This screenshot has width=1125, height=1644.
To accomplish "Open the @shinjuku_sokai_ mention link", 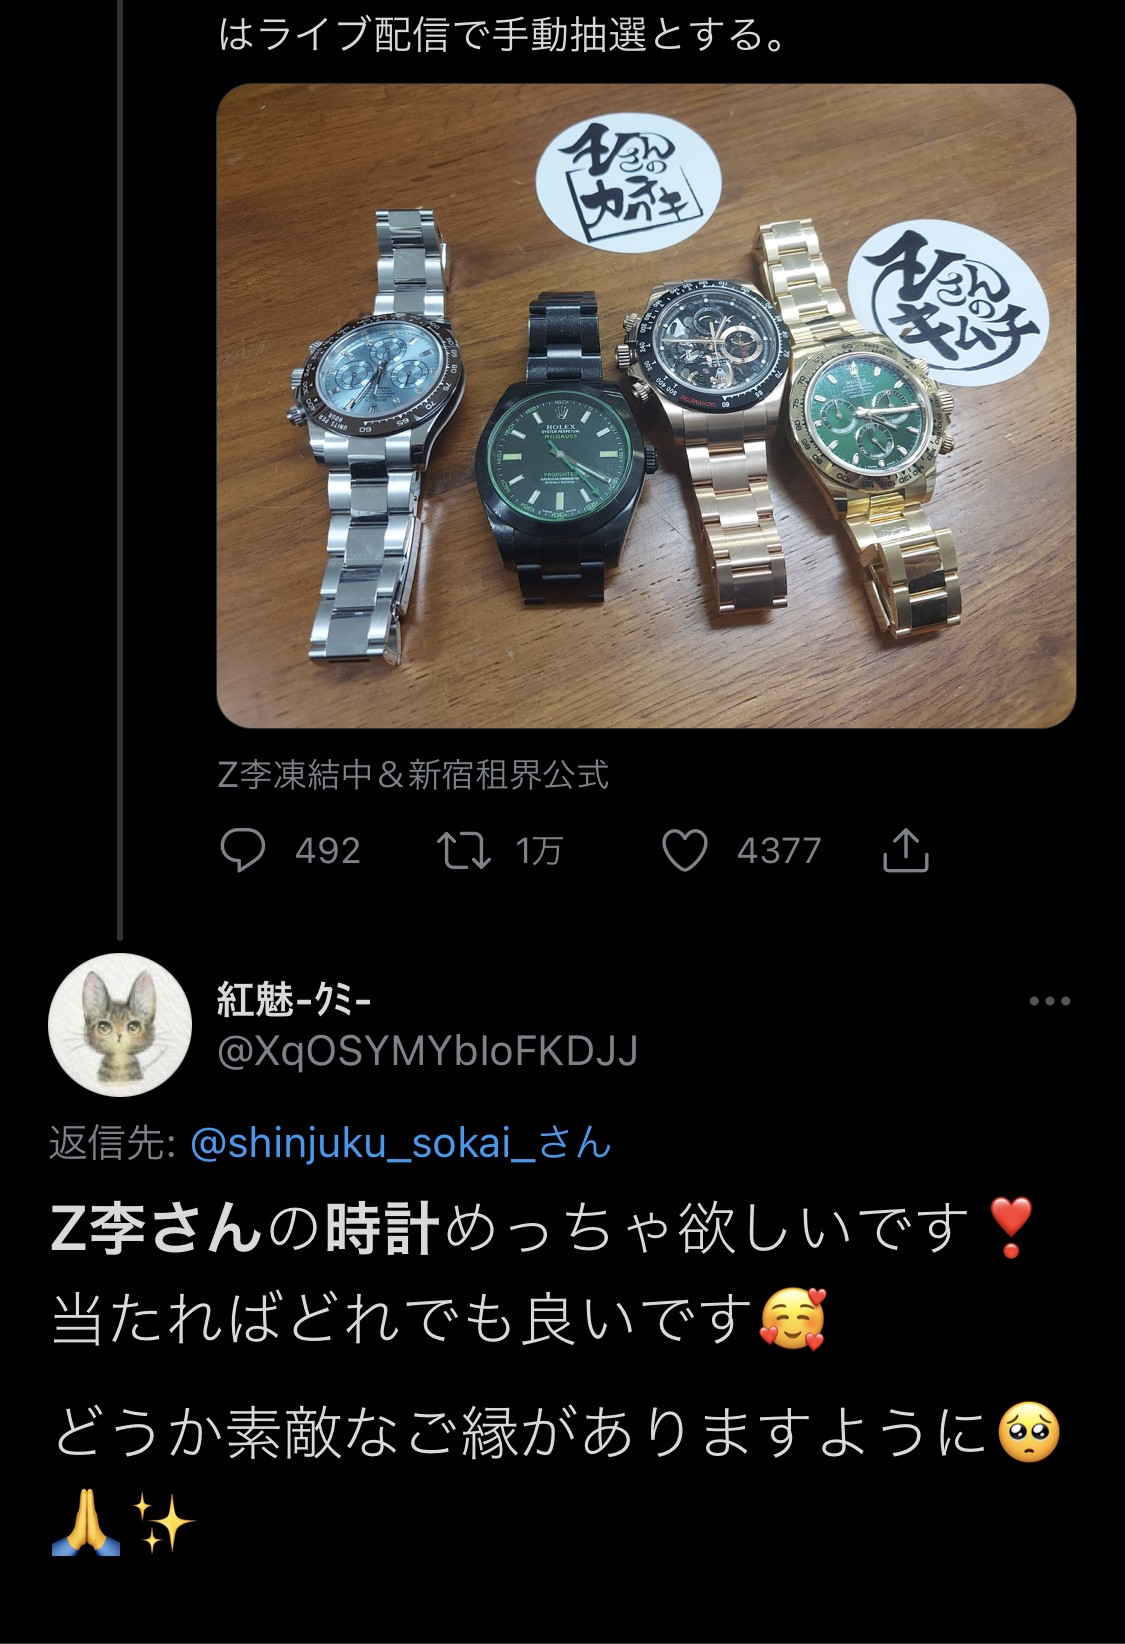I will (x=400, y=1142).
